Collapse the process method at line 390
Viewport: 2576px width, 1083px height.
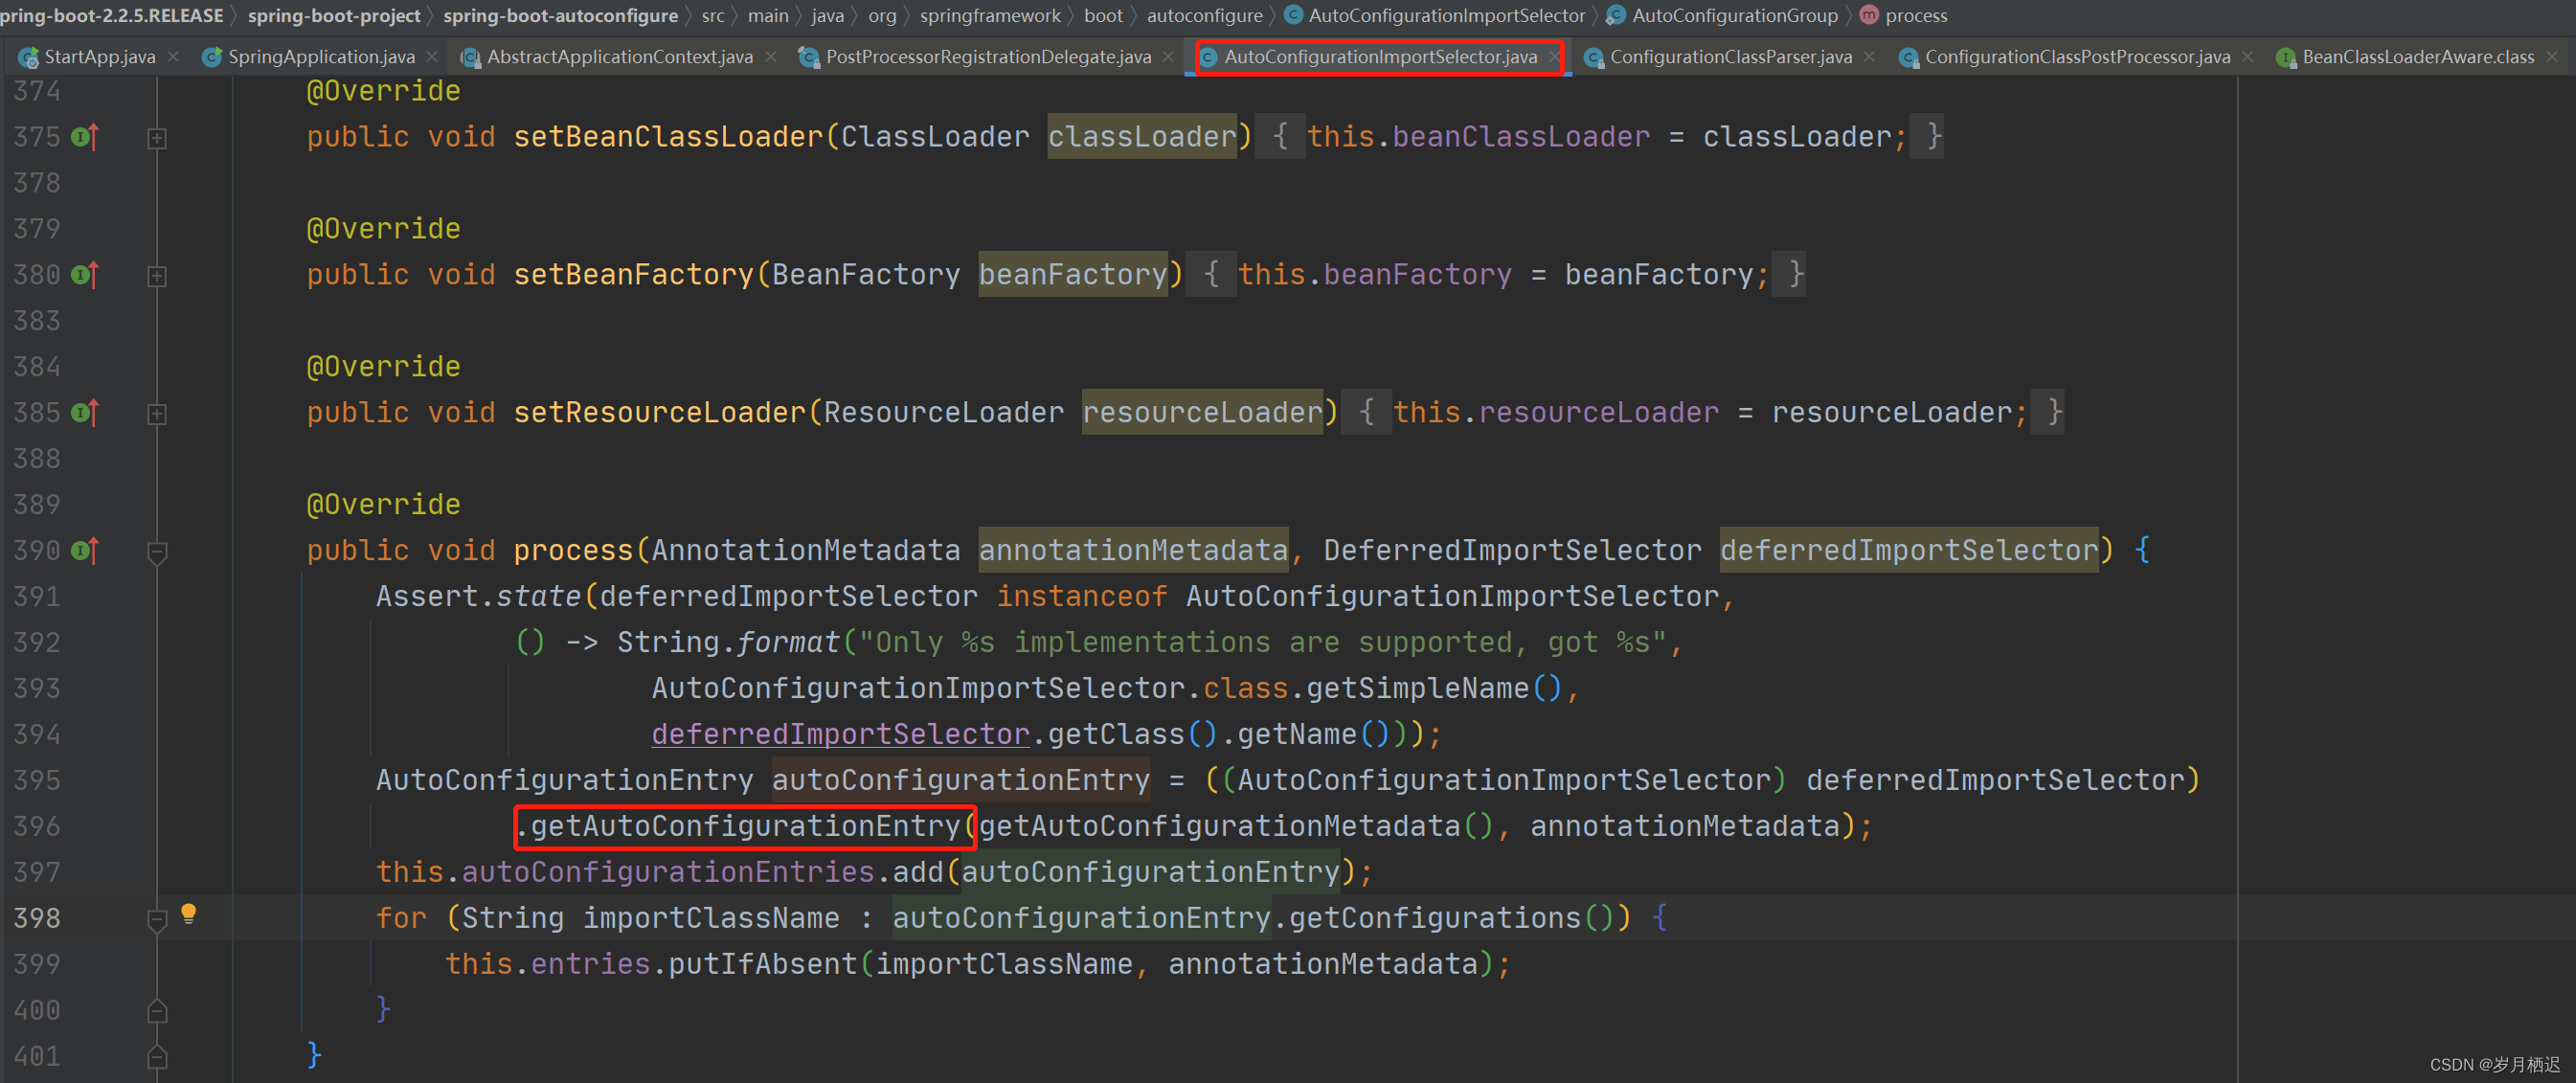157,552
